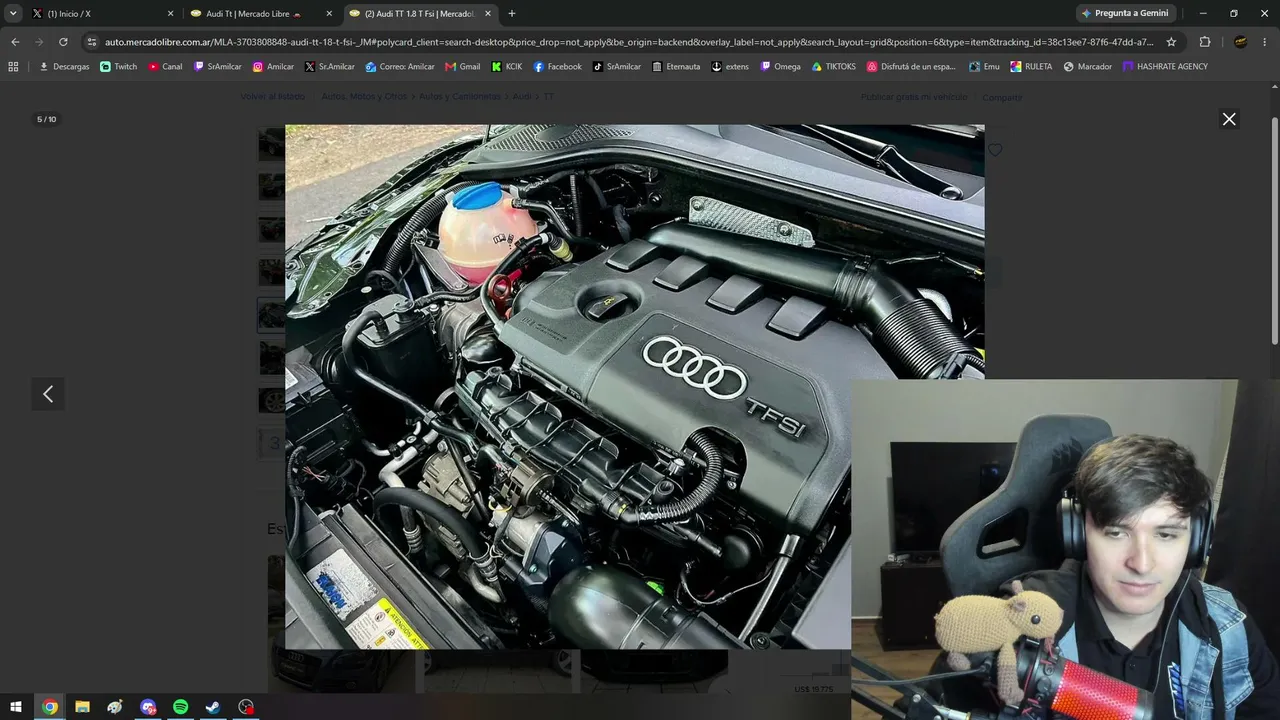Close the Inicio / X tab
Image resolution: width=1280 pixels, height=720 pixels.
[170, 14]
